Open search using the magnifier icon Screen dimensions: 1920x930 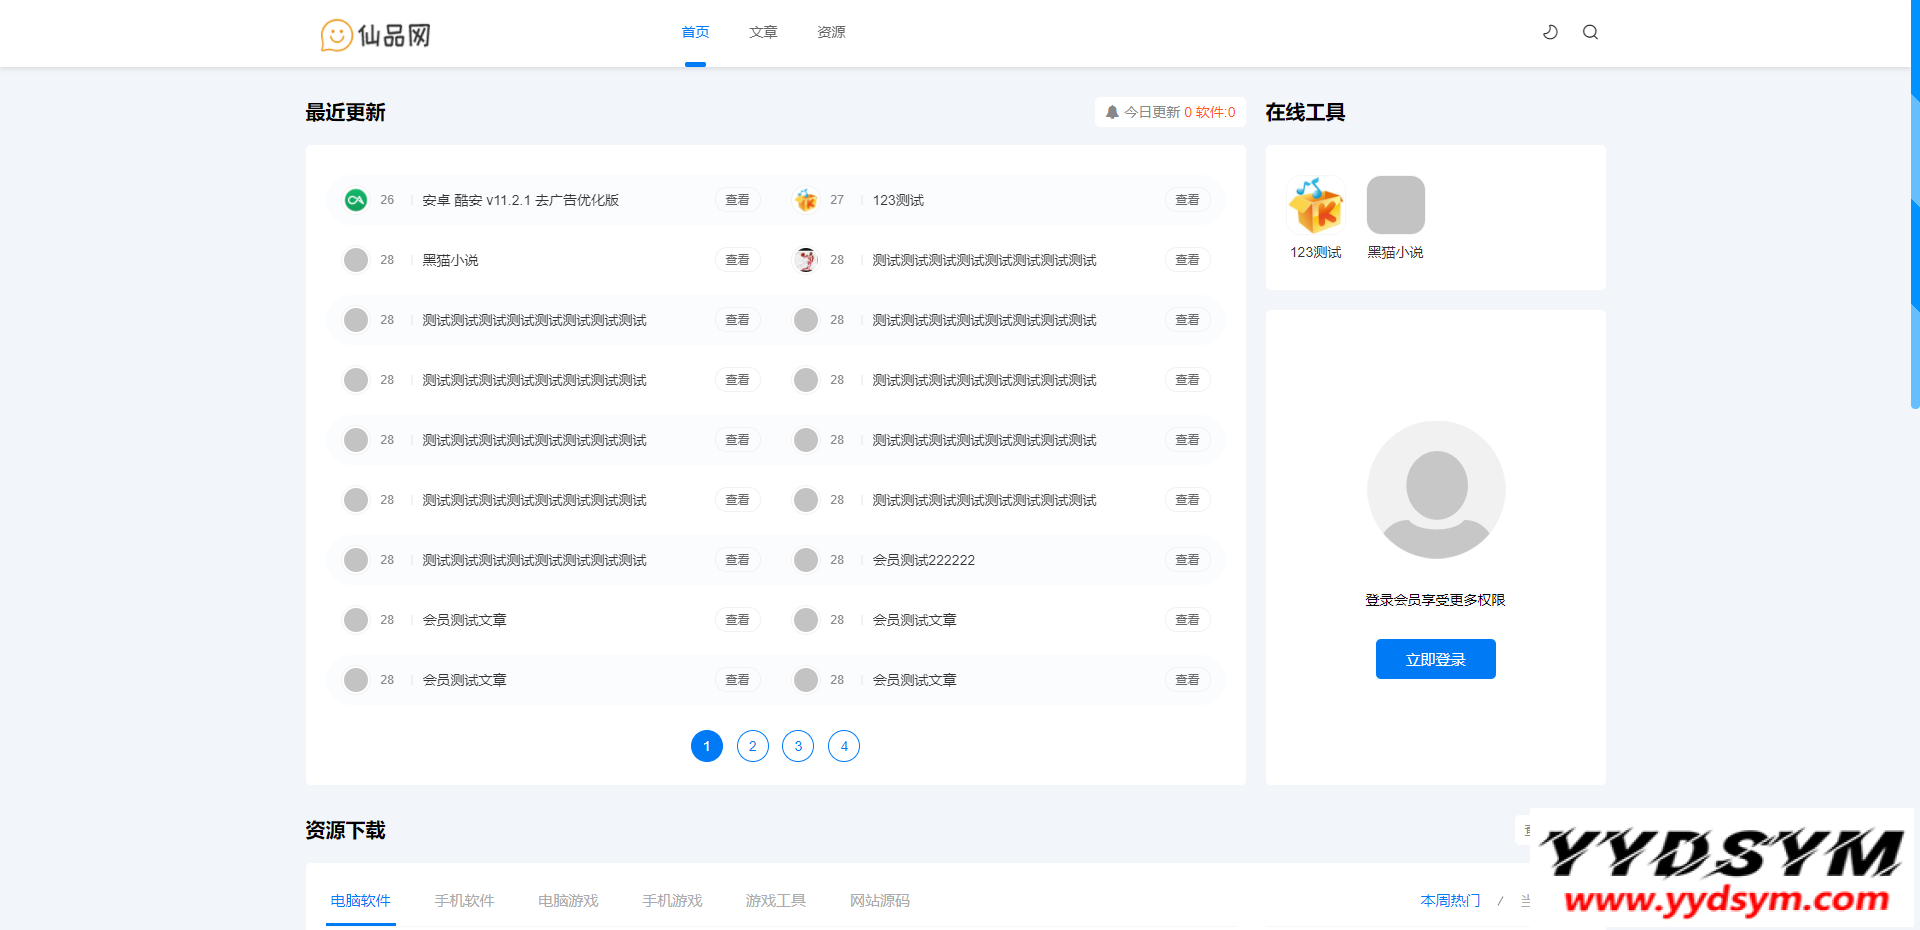click(x=1590, y=32)
